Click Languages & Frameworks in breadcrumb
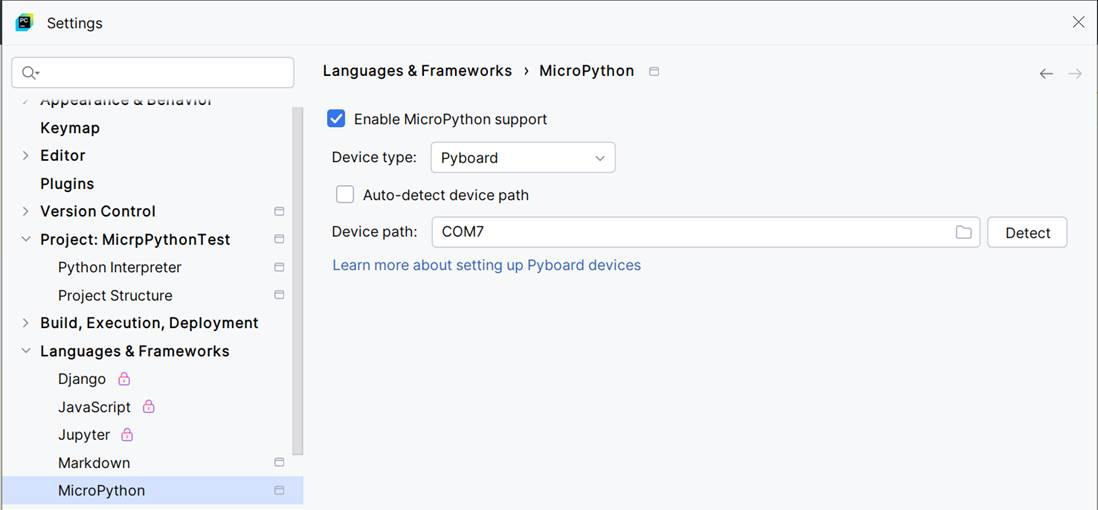The height and width of the screenshot is (510, 1098). (x=417, y=71)
